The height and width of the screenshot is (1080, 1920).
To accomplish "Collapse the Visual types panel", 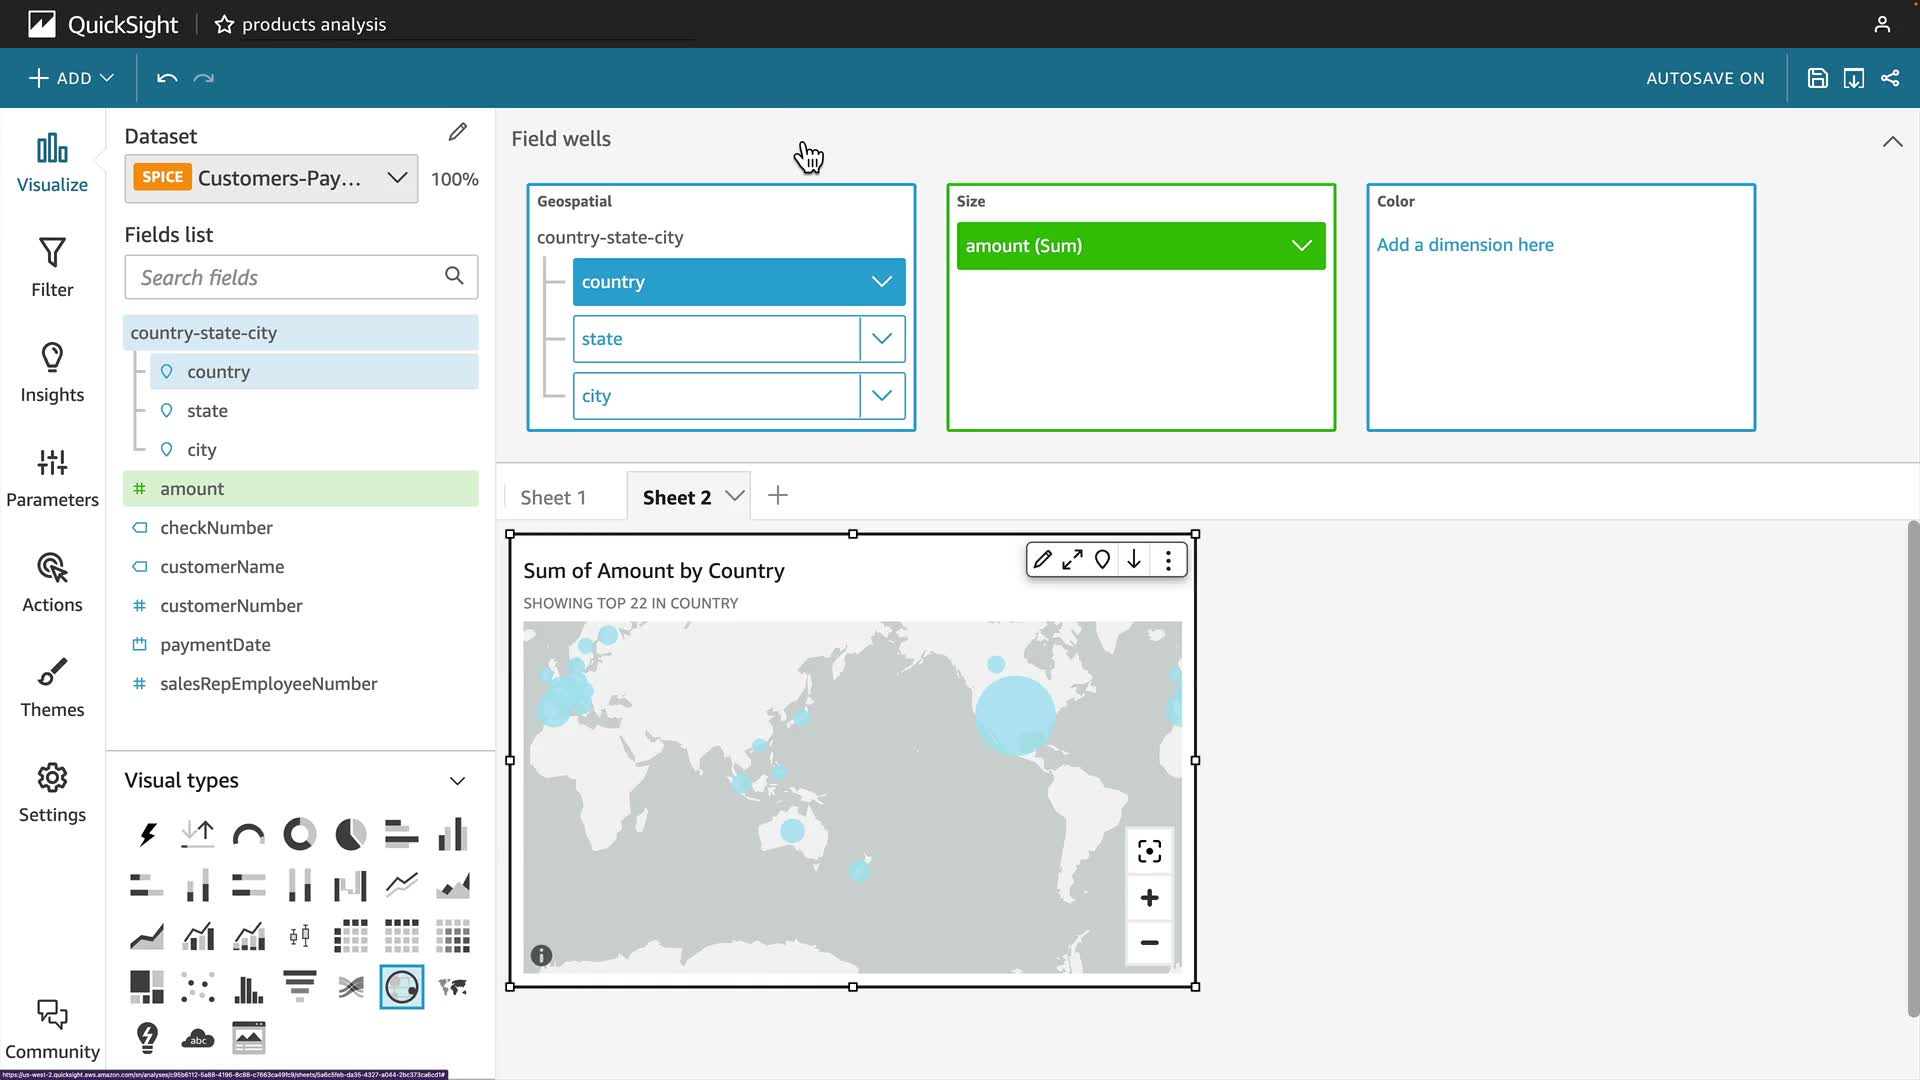I will 457,781.
